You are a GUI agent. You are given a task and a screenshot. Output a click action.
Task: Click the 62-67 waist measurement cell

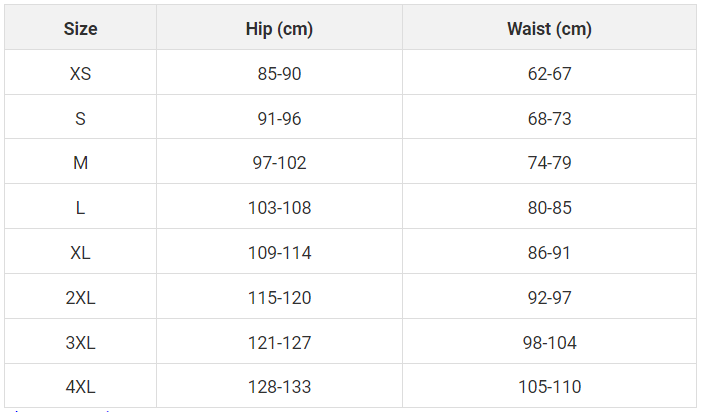point(549,72)
